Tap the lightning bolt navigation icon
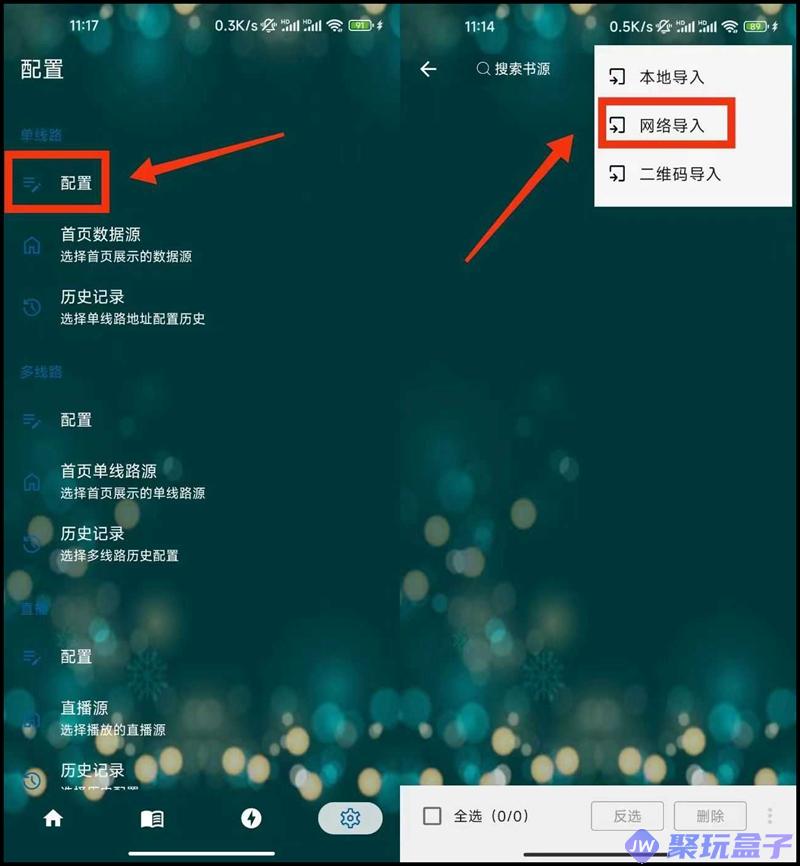800x866 pixels. point(251,818)
